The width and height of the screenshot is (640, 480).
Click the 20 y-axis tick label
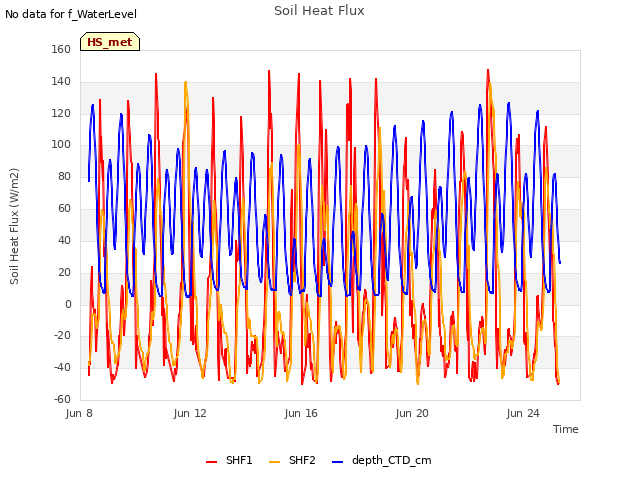[x=64, y=272]
